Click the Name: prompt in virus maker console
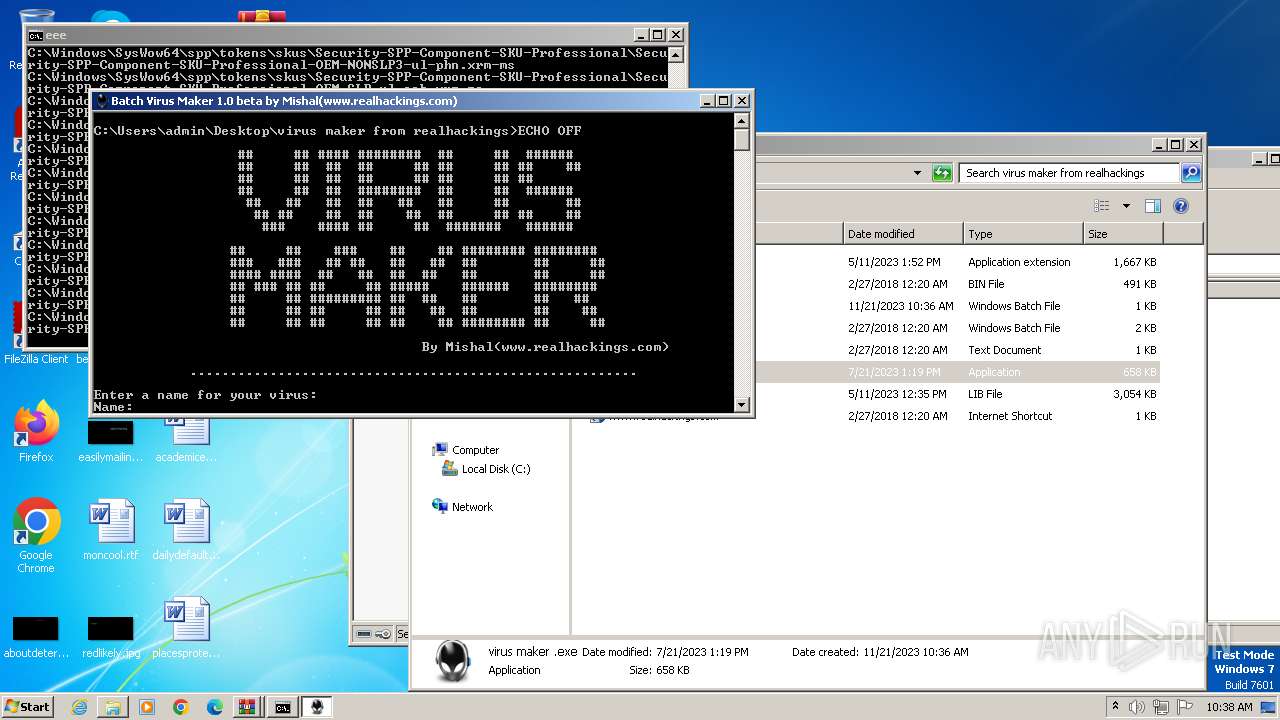 [113, 407]
